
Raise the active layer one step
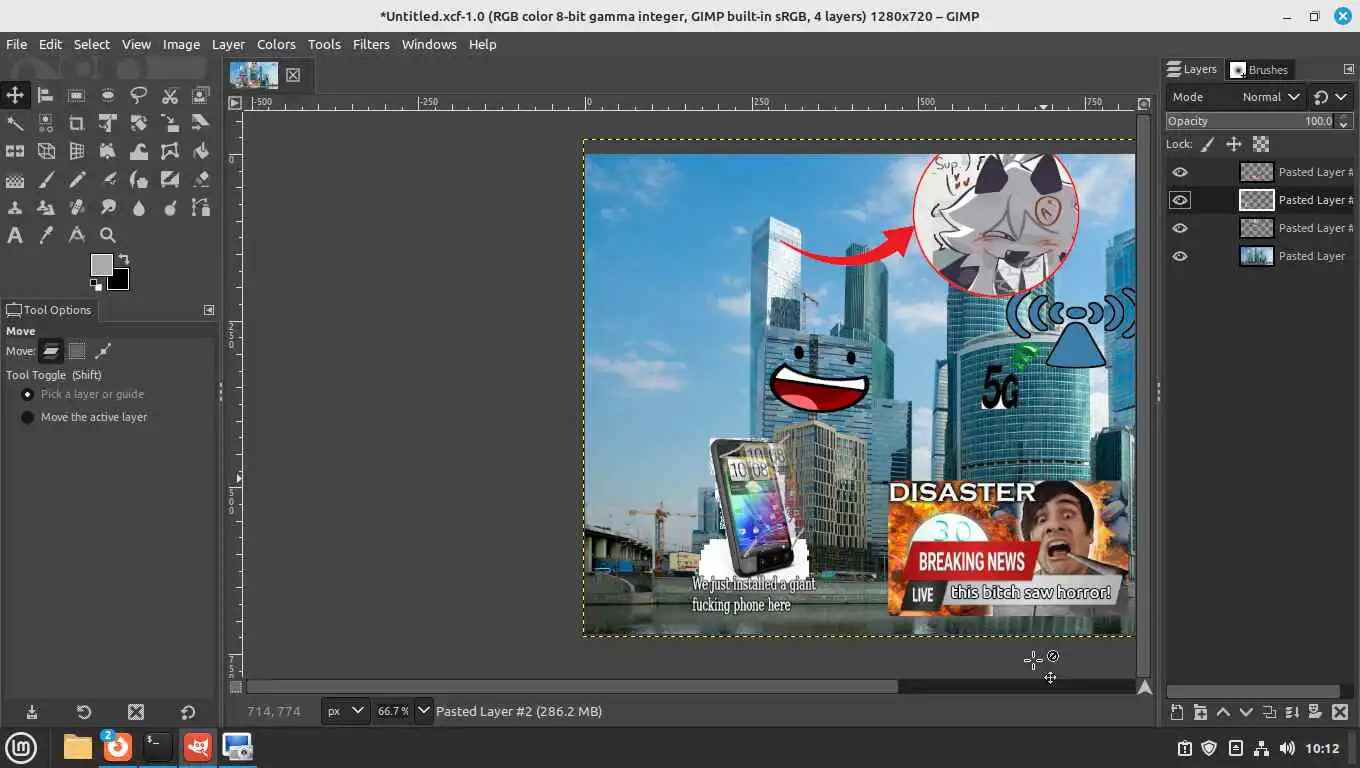tap(1223, 712)
